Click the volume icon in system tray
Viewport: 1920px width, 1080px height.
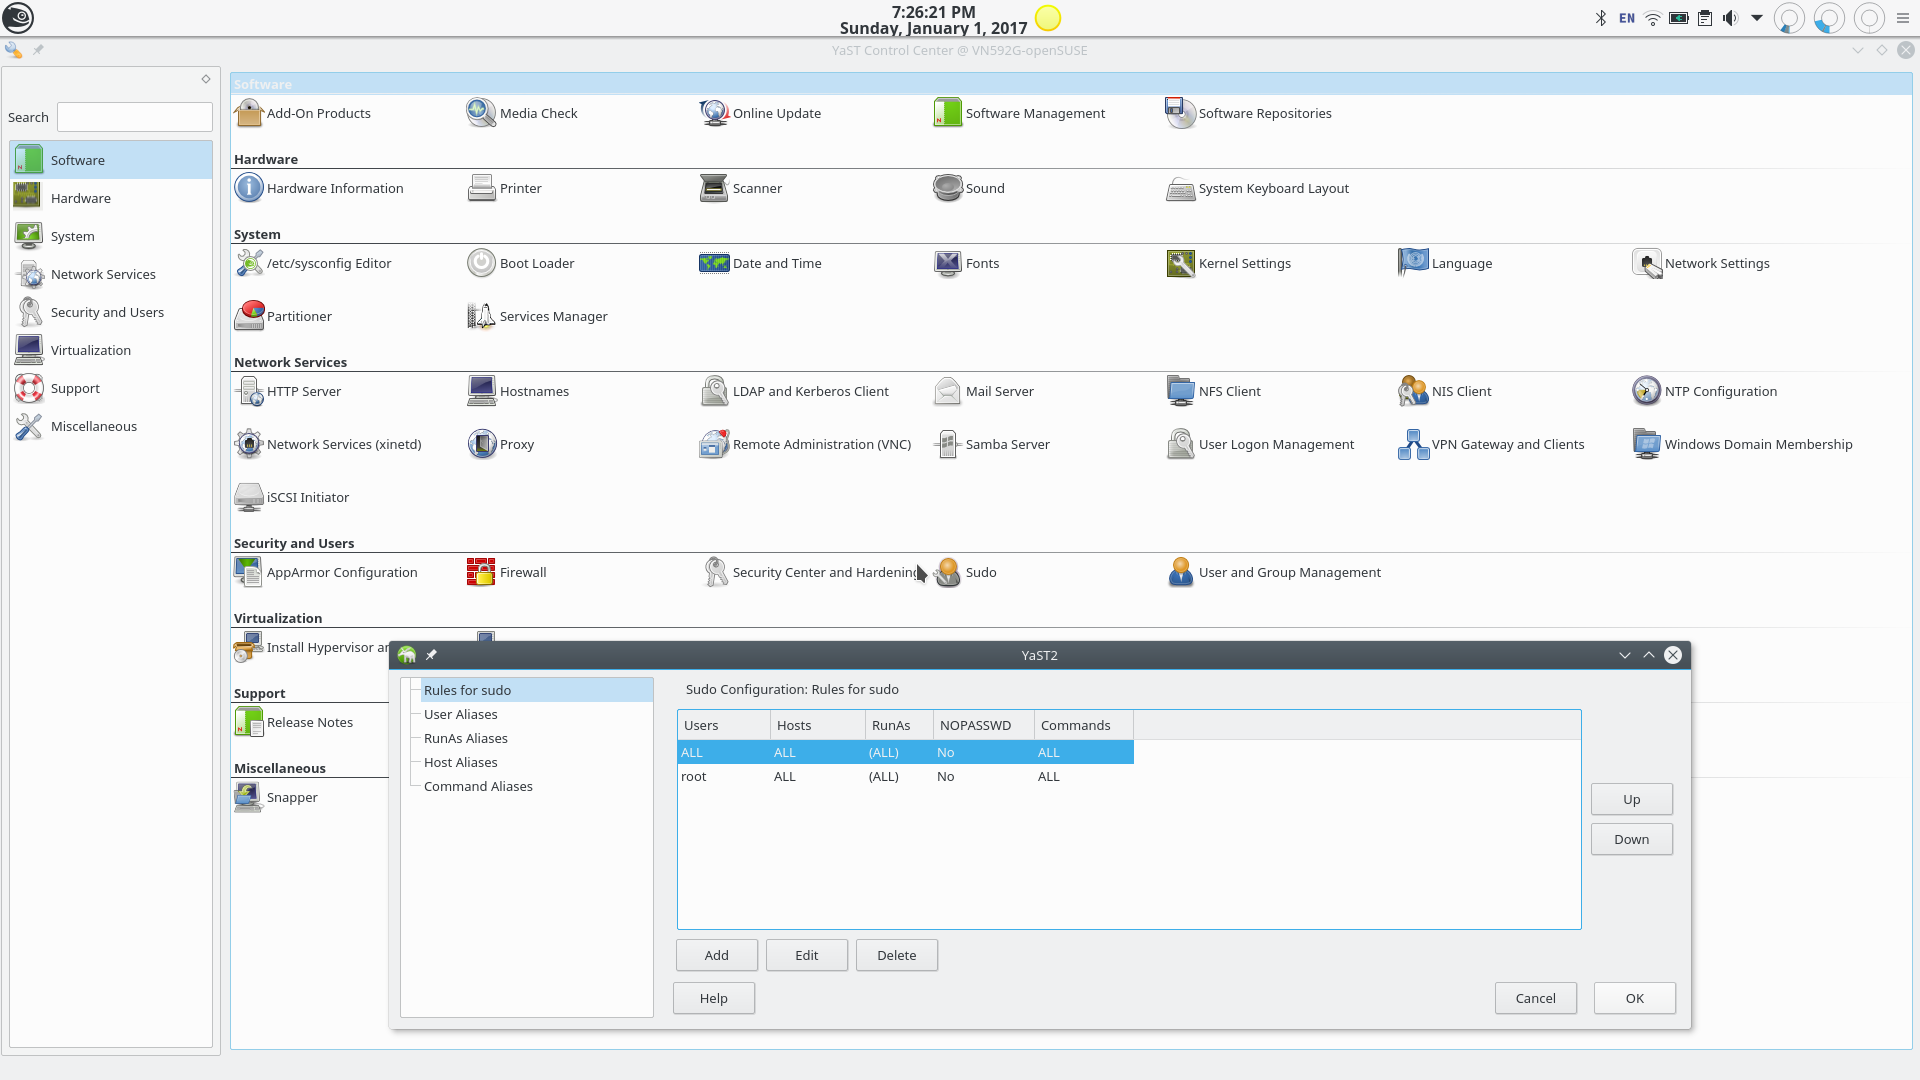1730,18
